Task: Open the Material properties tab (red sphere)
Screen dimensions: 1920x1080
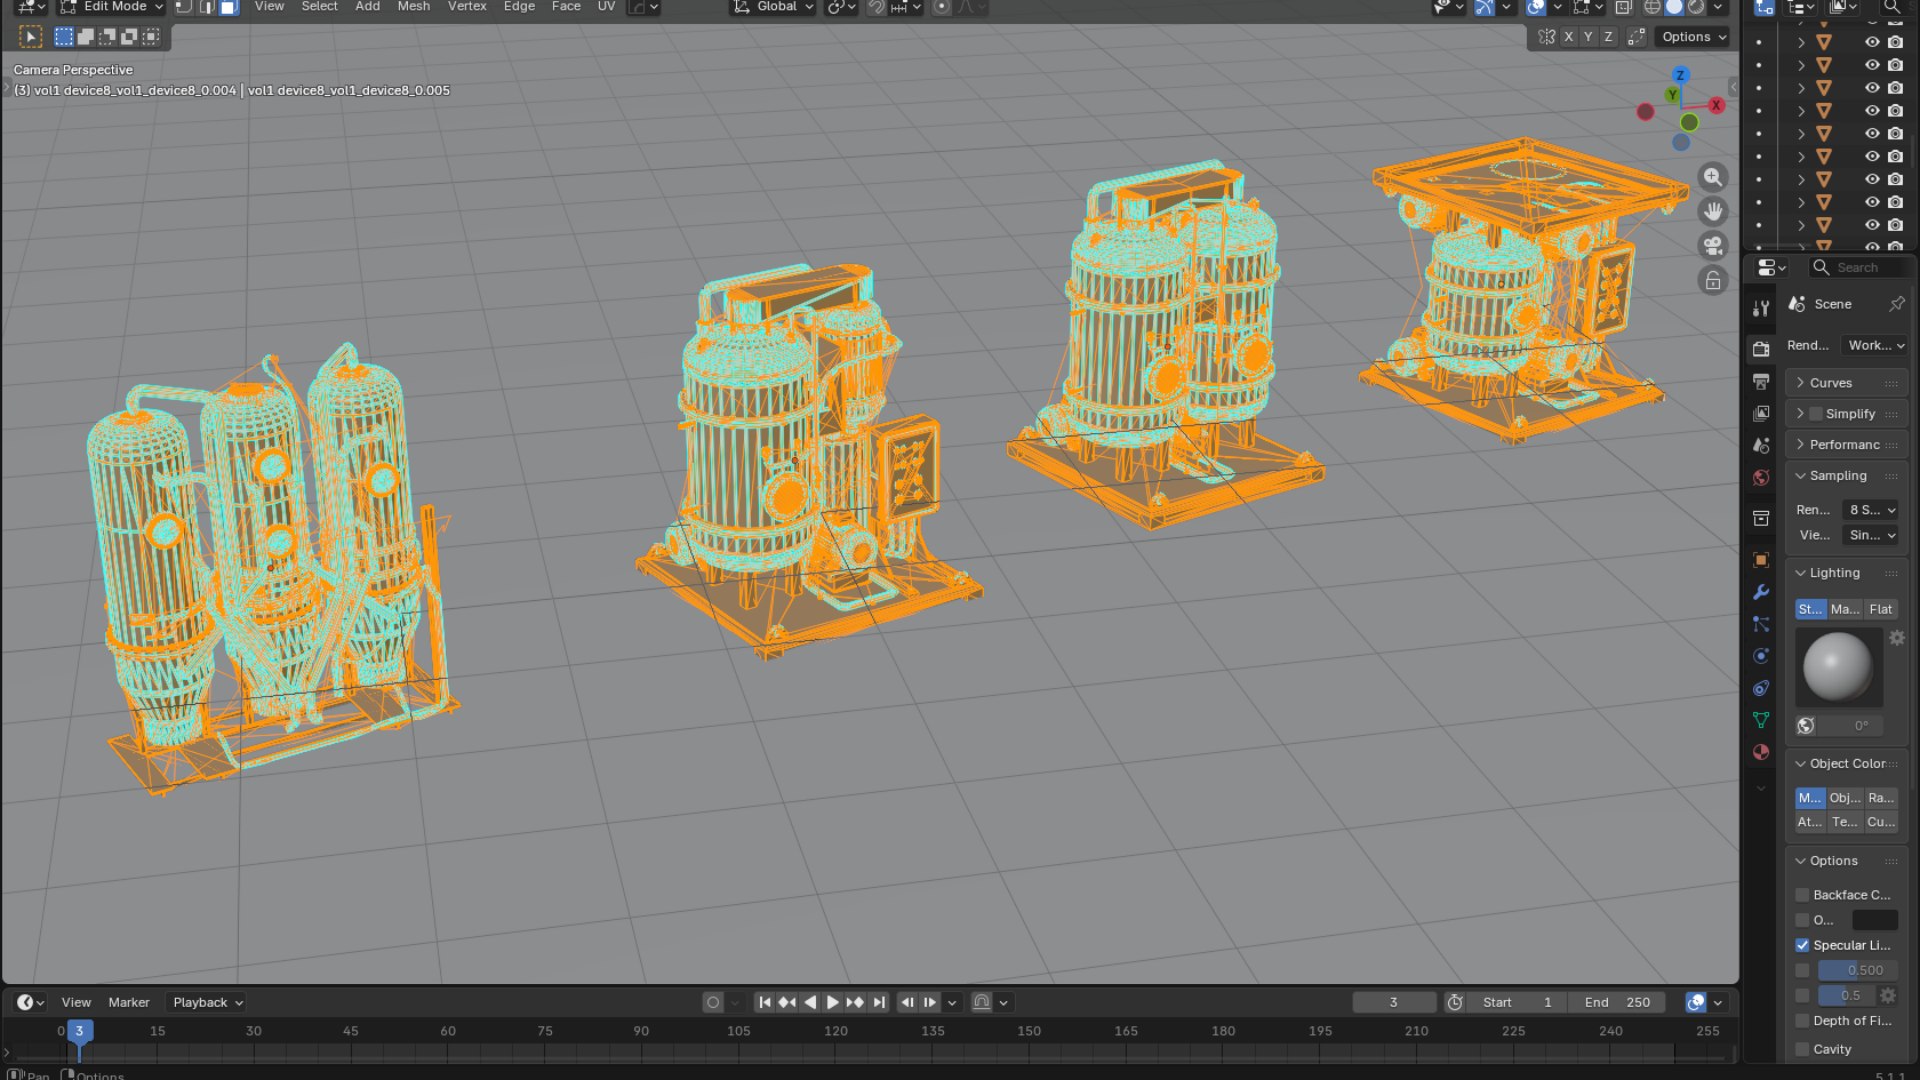Action: [1761, 752]
